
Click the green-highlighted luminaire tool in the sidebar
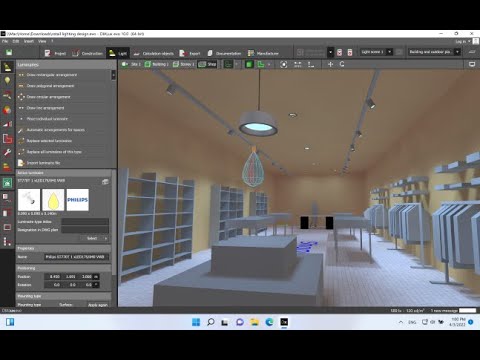[x=7, y=182]
